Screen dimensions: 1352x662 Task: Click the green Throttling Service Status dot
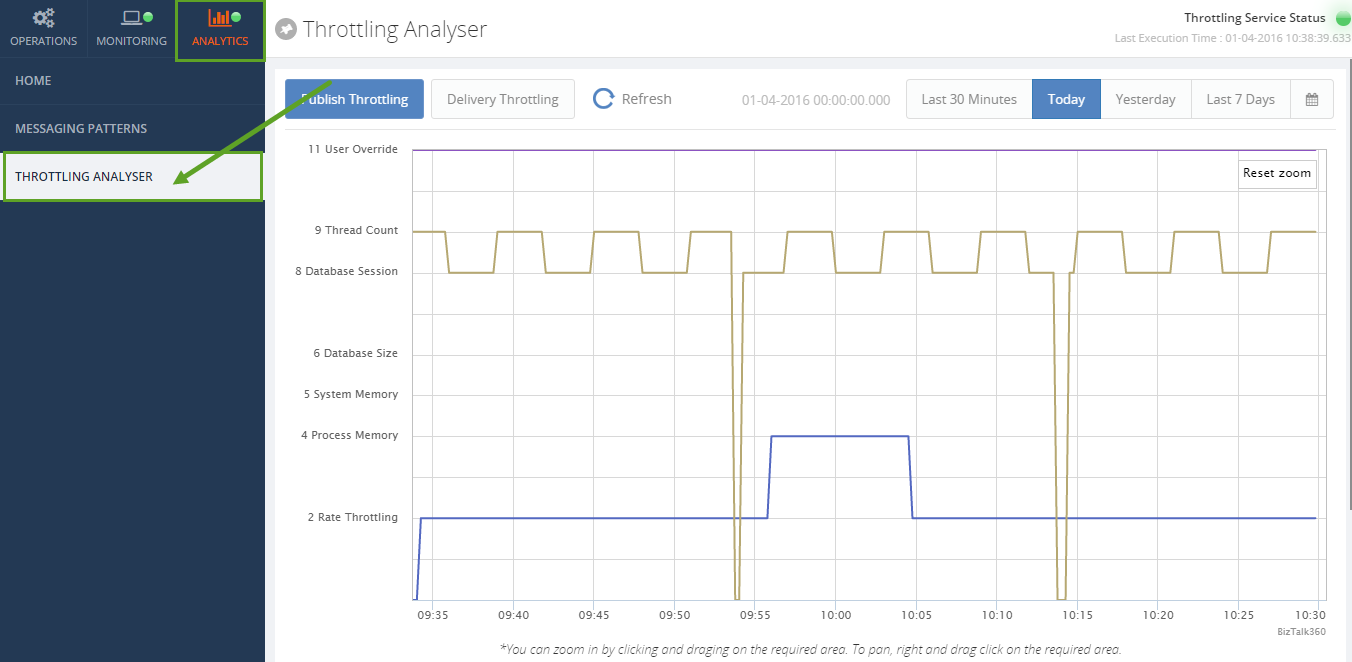tap(1341, 17)
